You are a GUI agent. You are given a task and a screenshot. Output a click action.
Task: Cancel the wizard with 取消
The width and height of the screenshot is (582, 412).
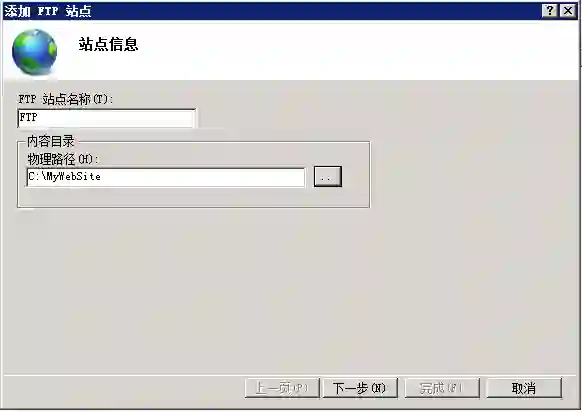point(524,388)
